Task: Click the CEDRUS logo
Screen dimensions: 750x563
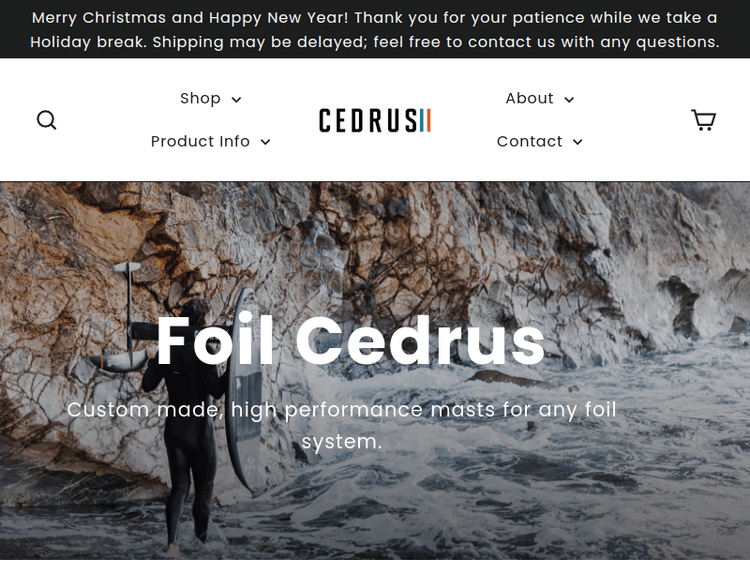Action: coord(375,120)
